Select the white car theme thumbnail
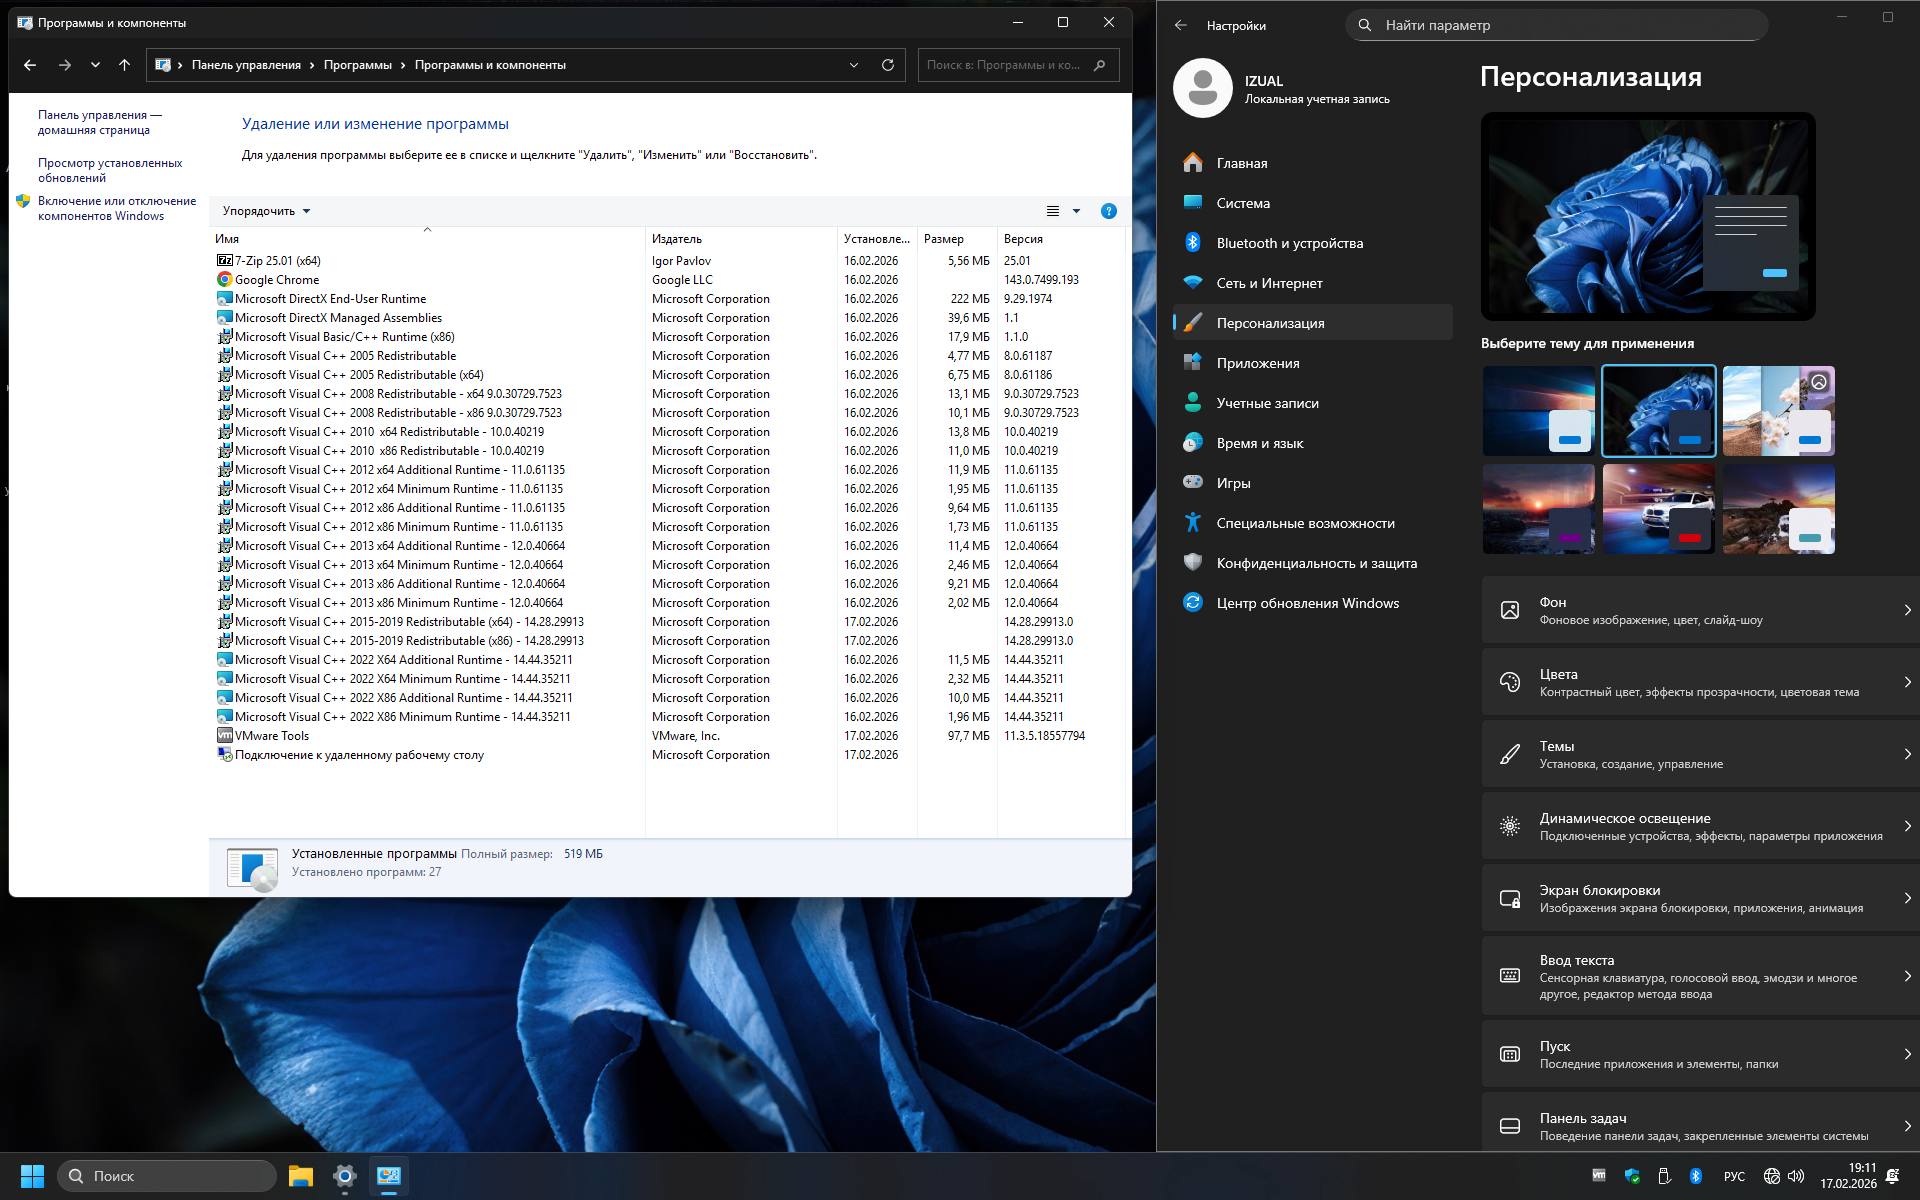The width and height of the screenshot is (1920, 1200). click(x=1658, y=509)
